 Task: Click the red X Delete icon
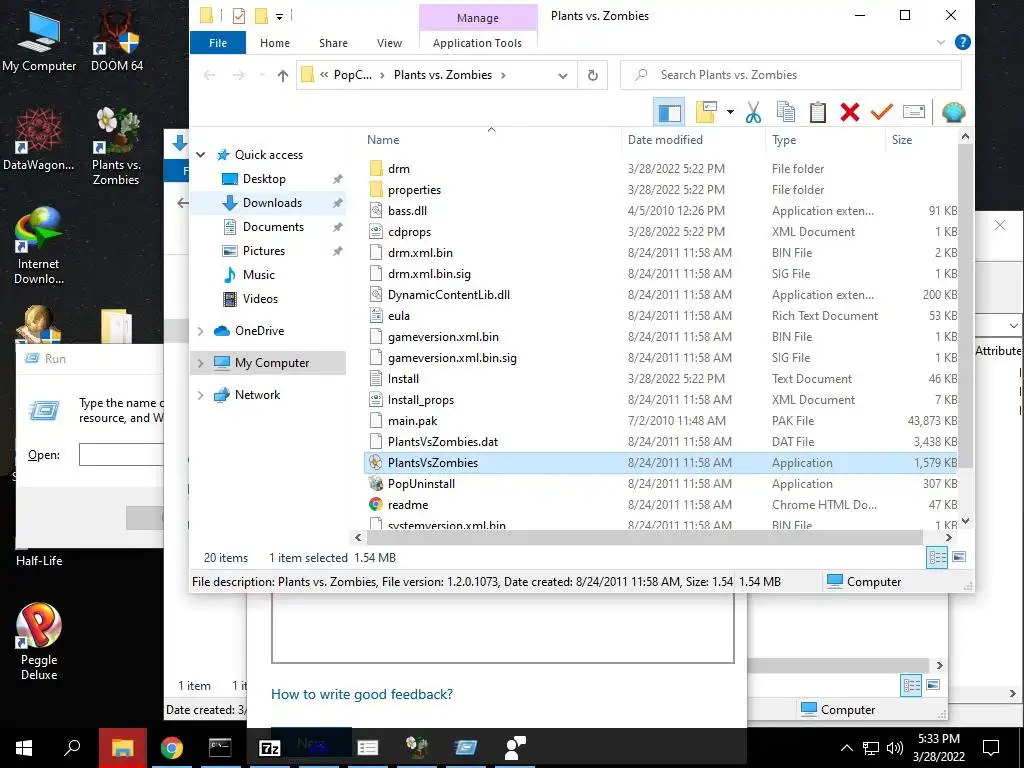point(850,112)
